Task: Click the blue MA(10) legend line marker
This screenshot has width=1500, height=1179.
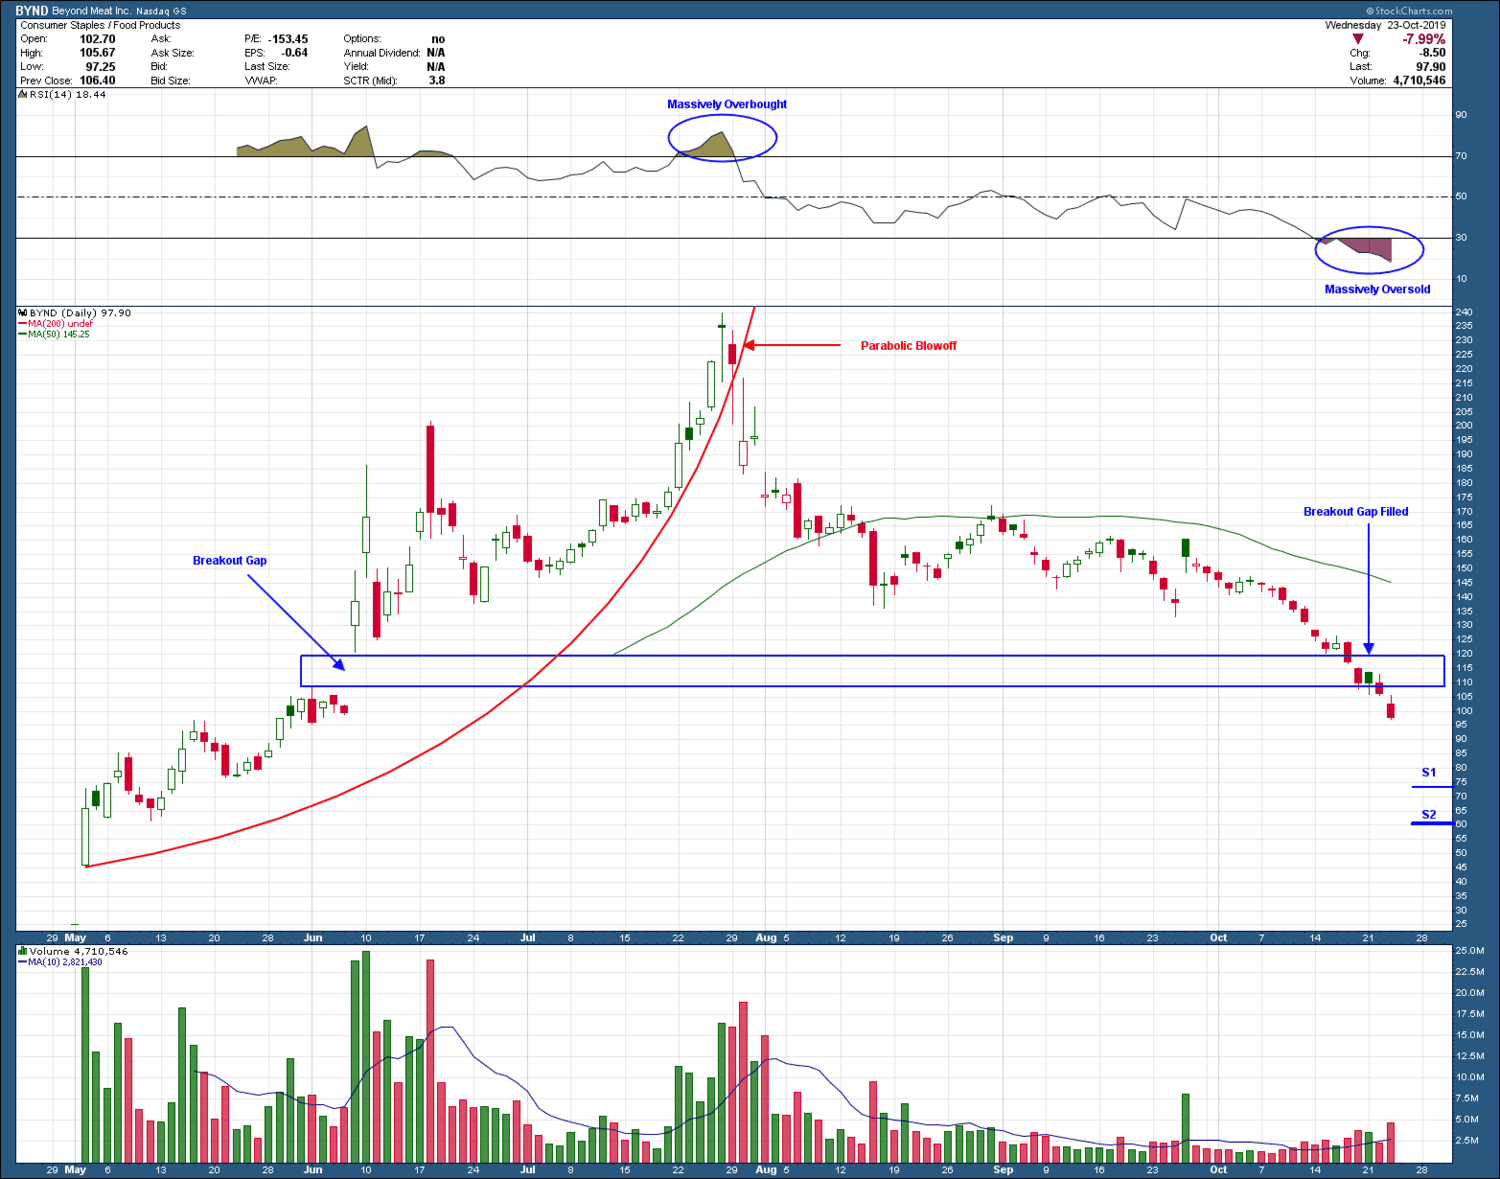Action: tap(23, 962)
